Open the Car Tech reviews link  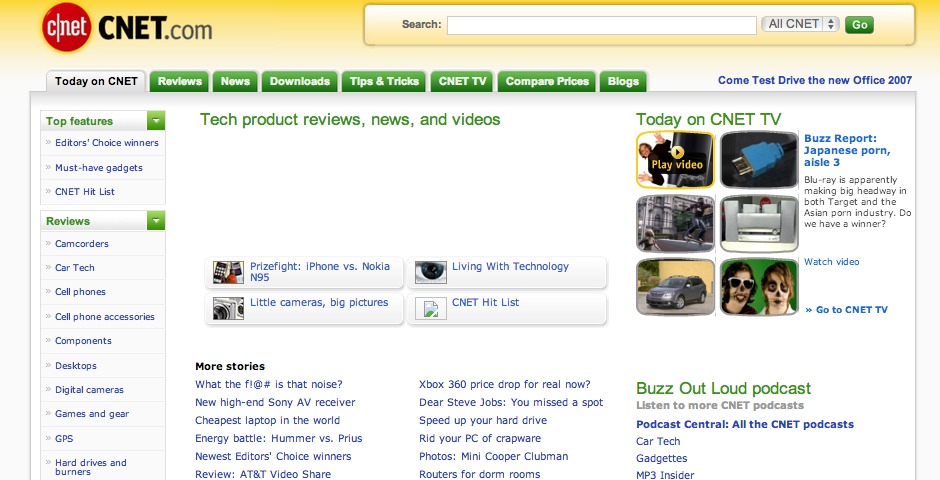point(74,268)
